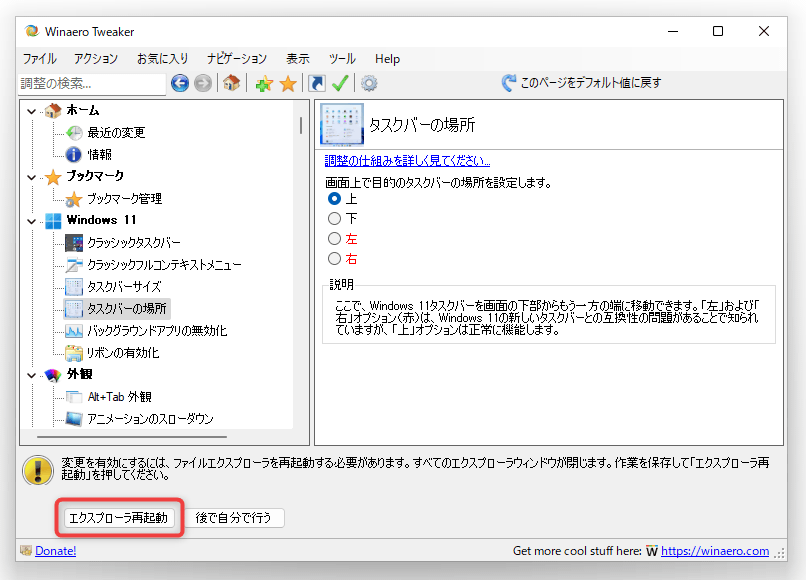Click the ブックマーク管理 icon
Viewport: 806px width, 580px height.
[x=74, y=199]
